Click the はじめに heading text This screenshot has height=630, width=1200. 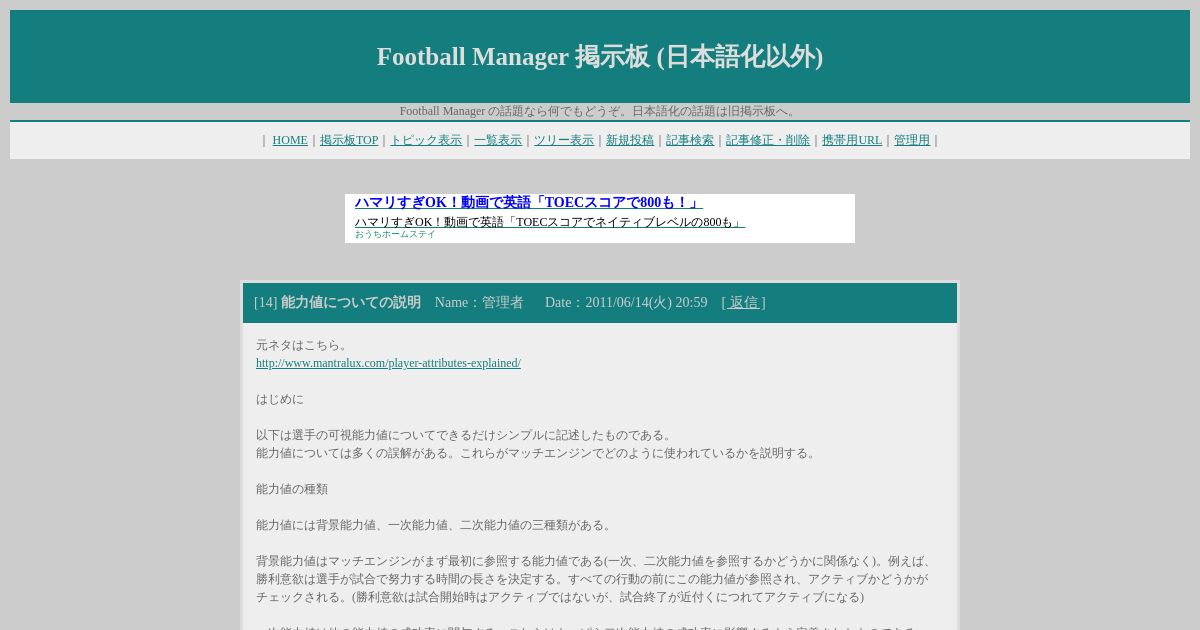(x=280, y=399)
